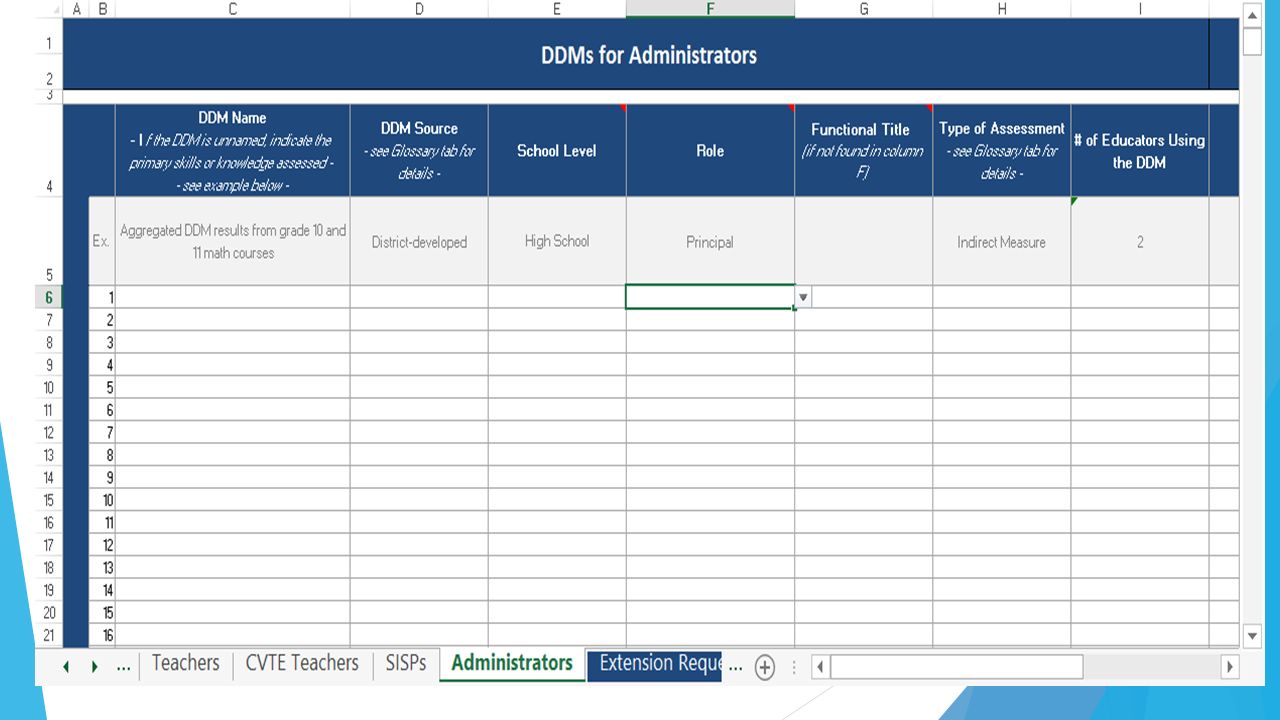Viewport: 1280px width, 720px height.
Task: Click the entry number 10 cell
Action: click(101, 500)
